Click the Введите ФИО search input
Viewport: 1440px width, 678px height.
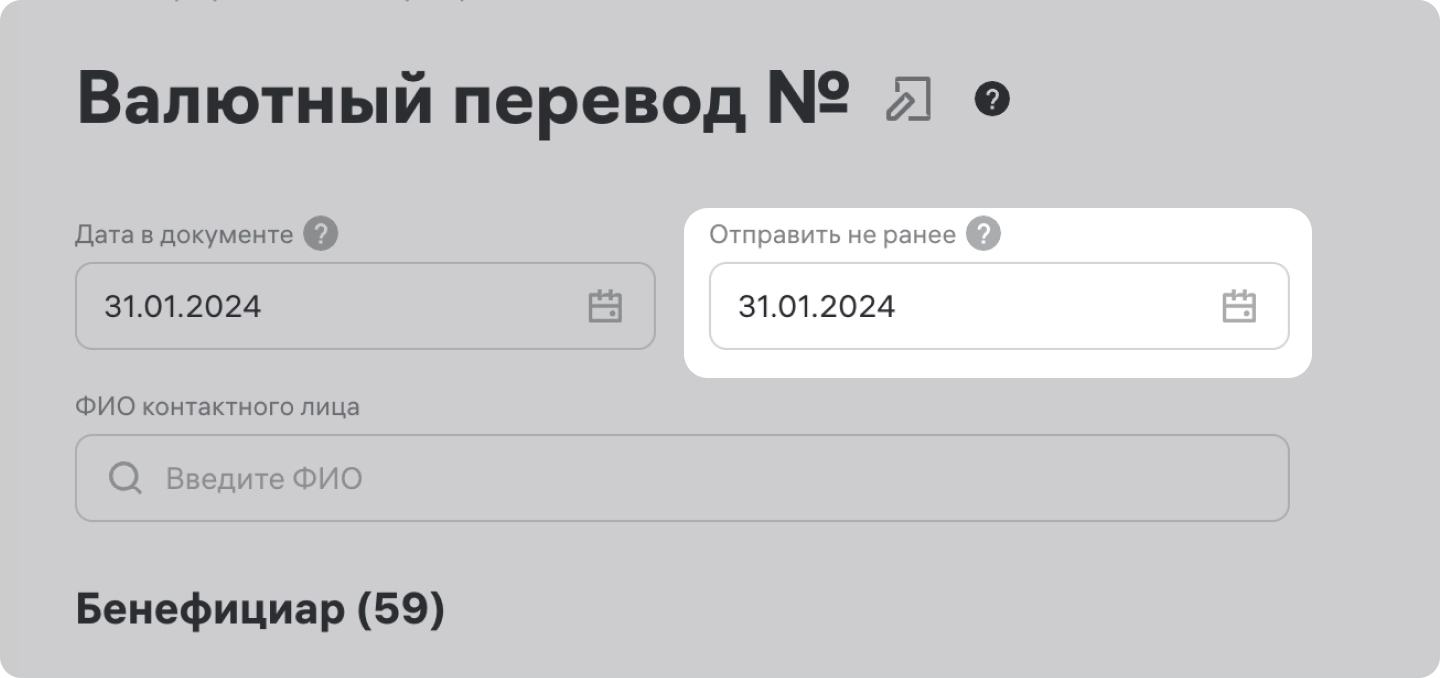(700, 478)
